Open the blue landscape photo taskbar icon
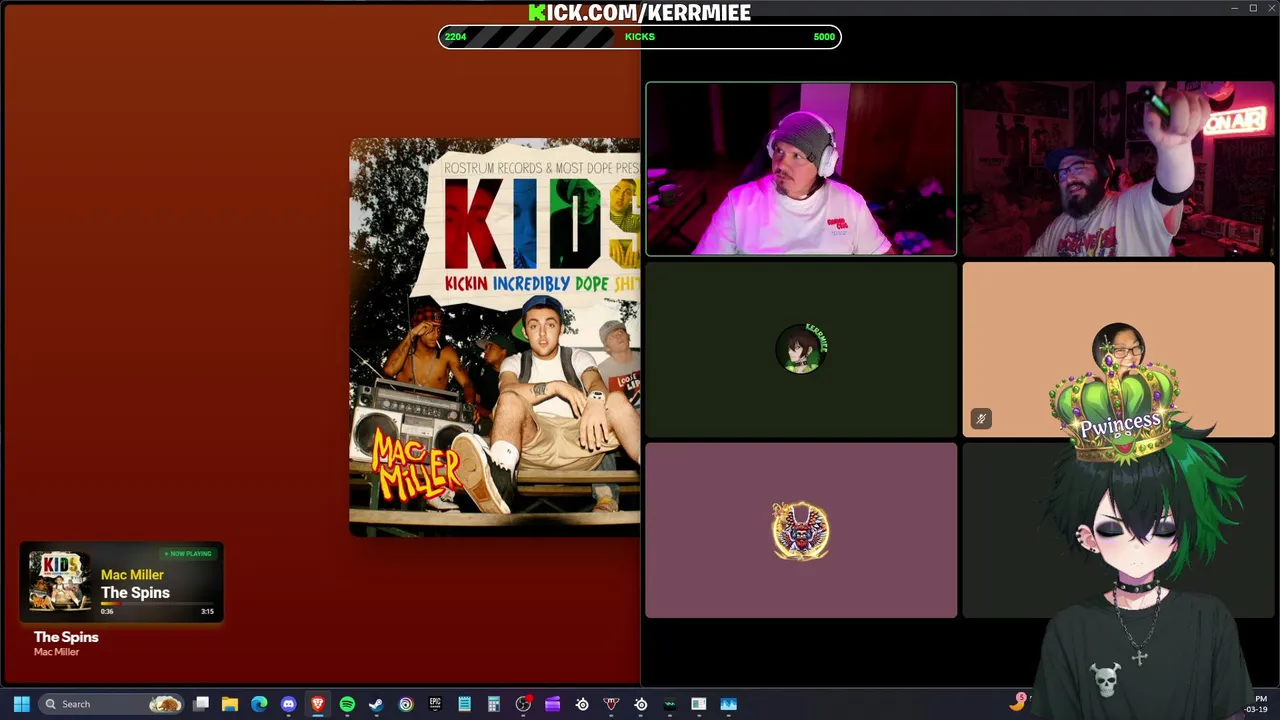1280x720 pixels. [728, 704]
